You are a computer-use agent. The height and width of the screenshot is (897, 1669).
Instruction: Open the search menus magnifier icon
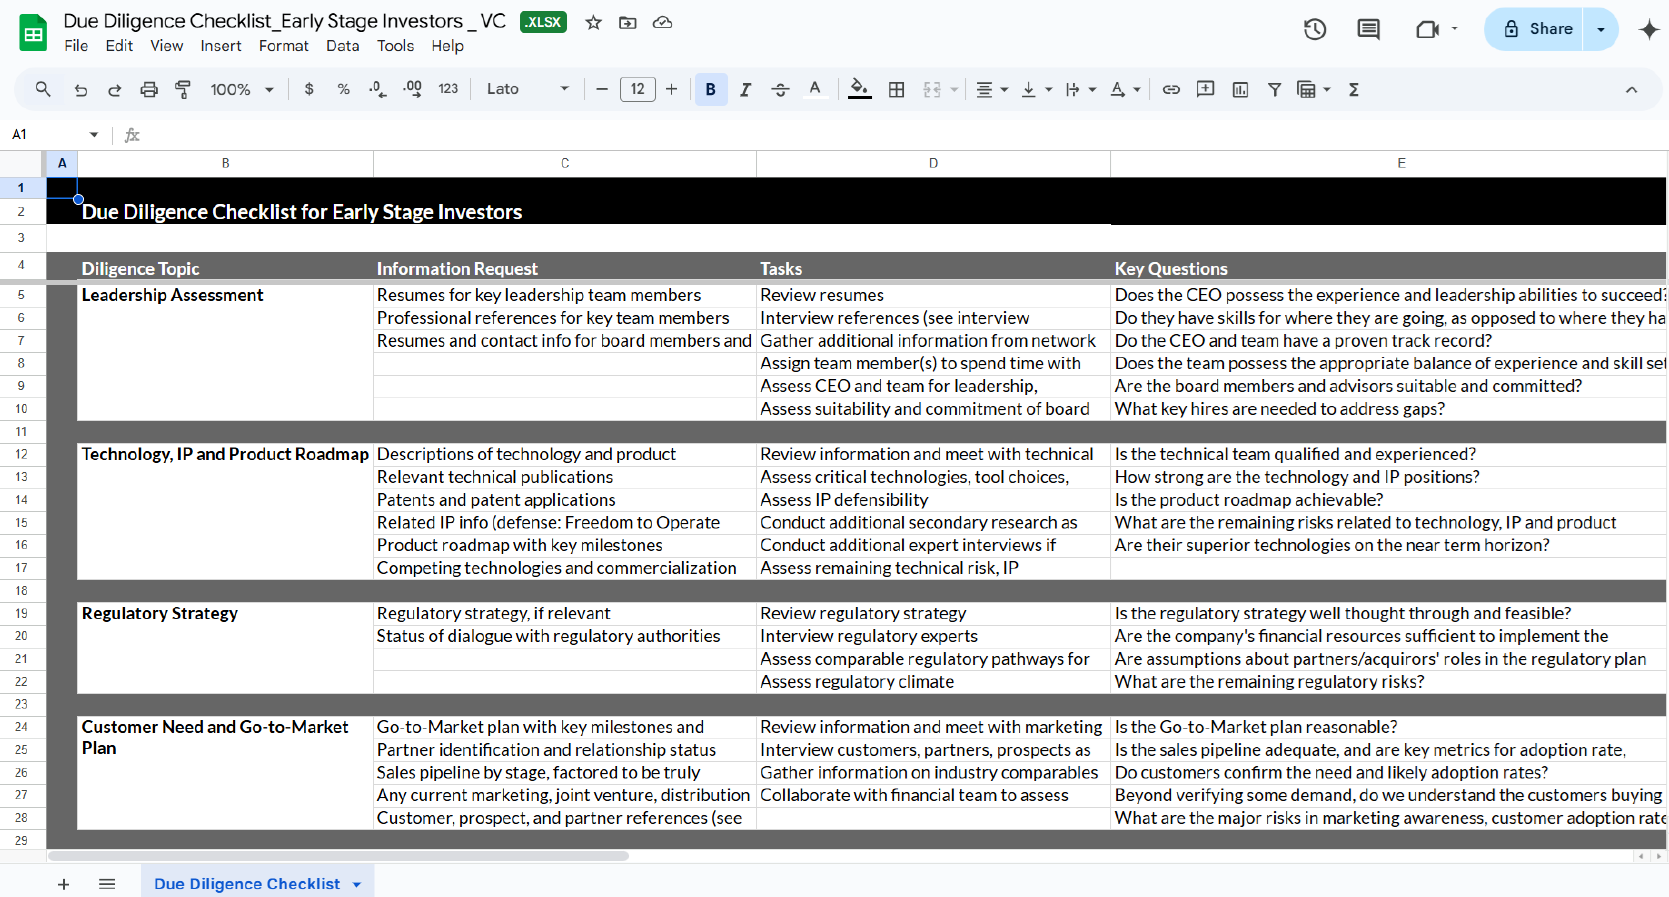coord(43,89)
